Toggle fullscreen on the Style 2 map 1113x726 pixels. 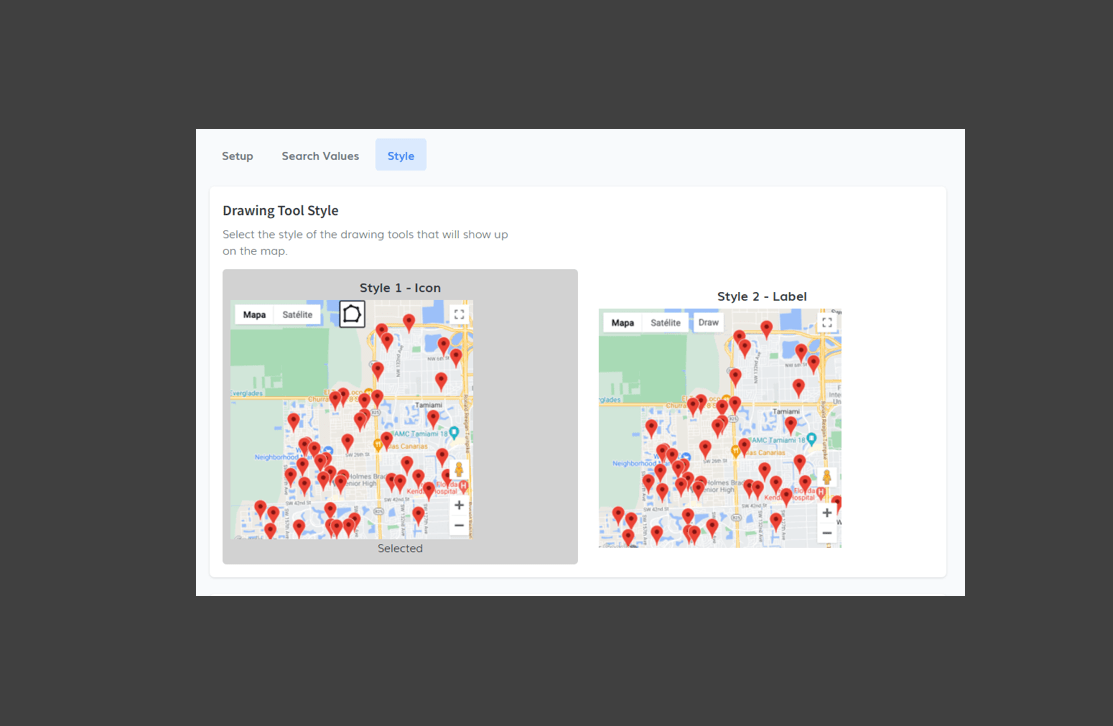coord(827,323)
